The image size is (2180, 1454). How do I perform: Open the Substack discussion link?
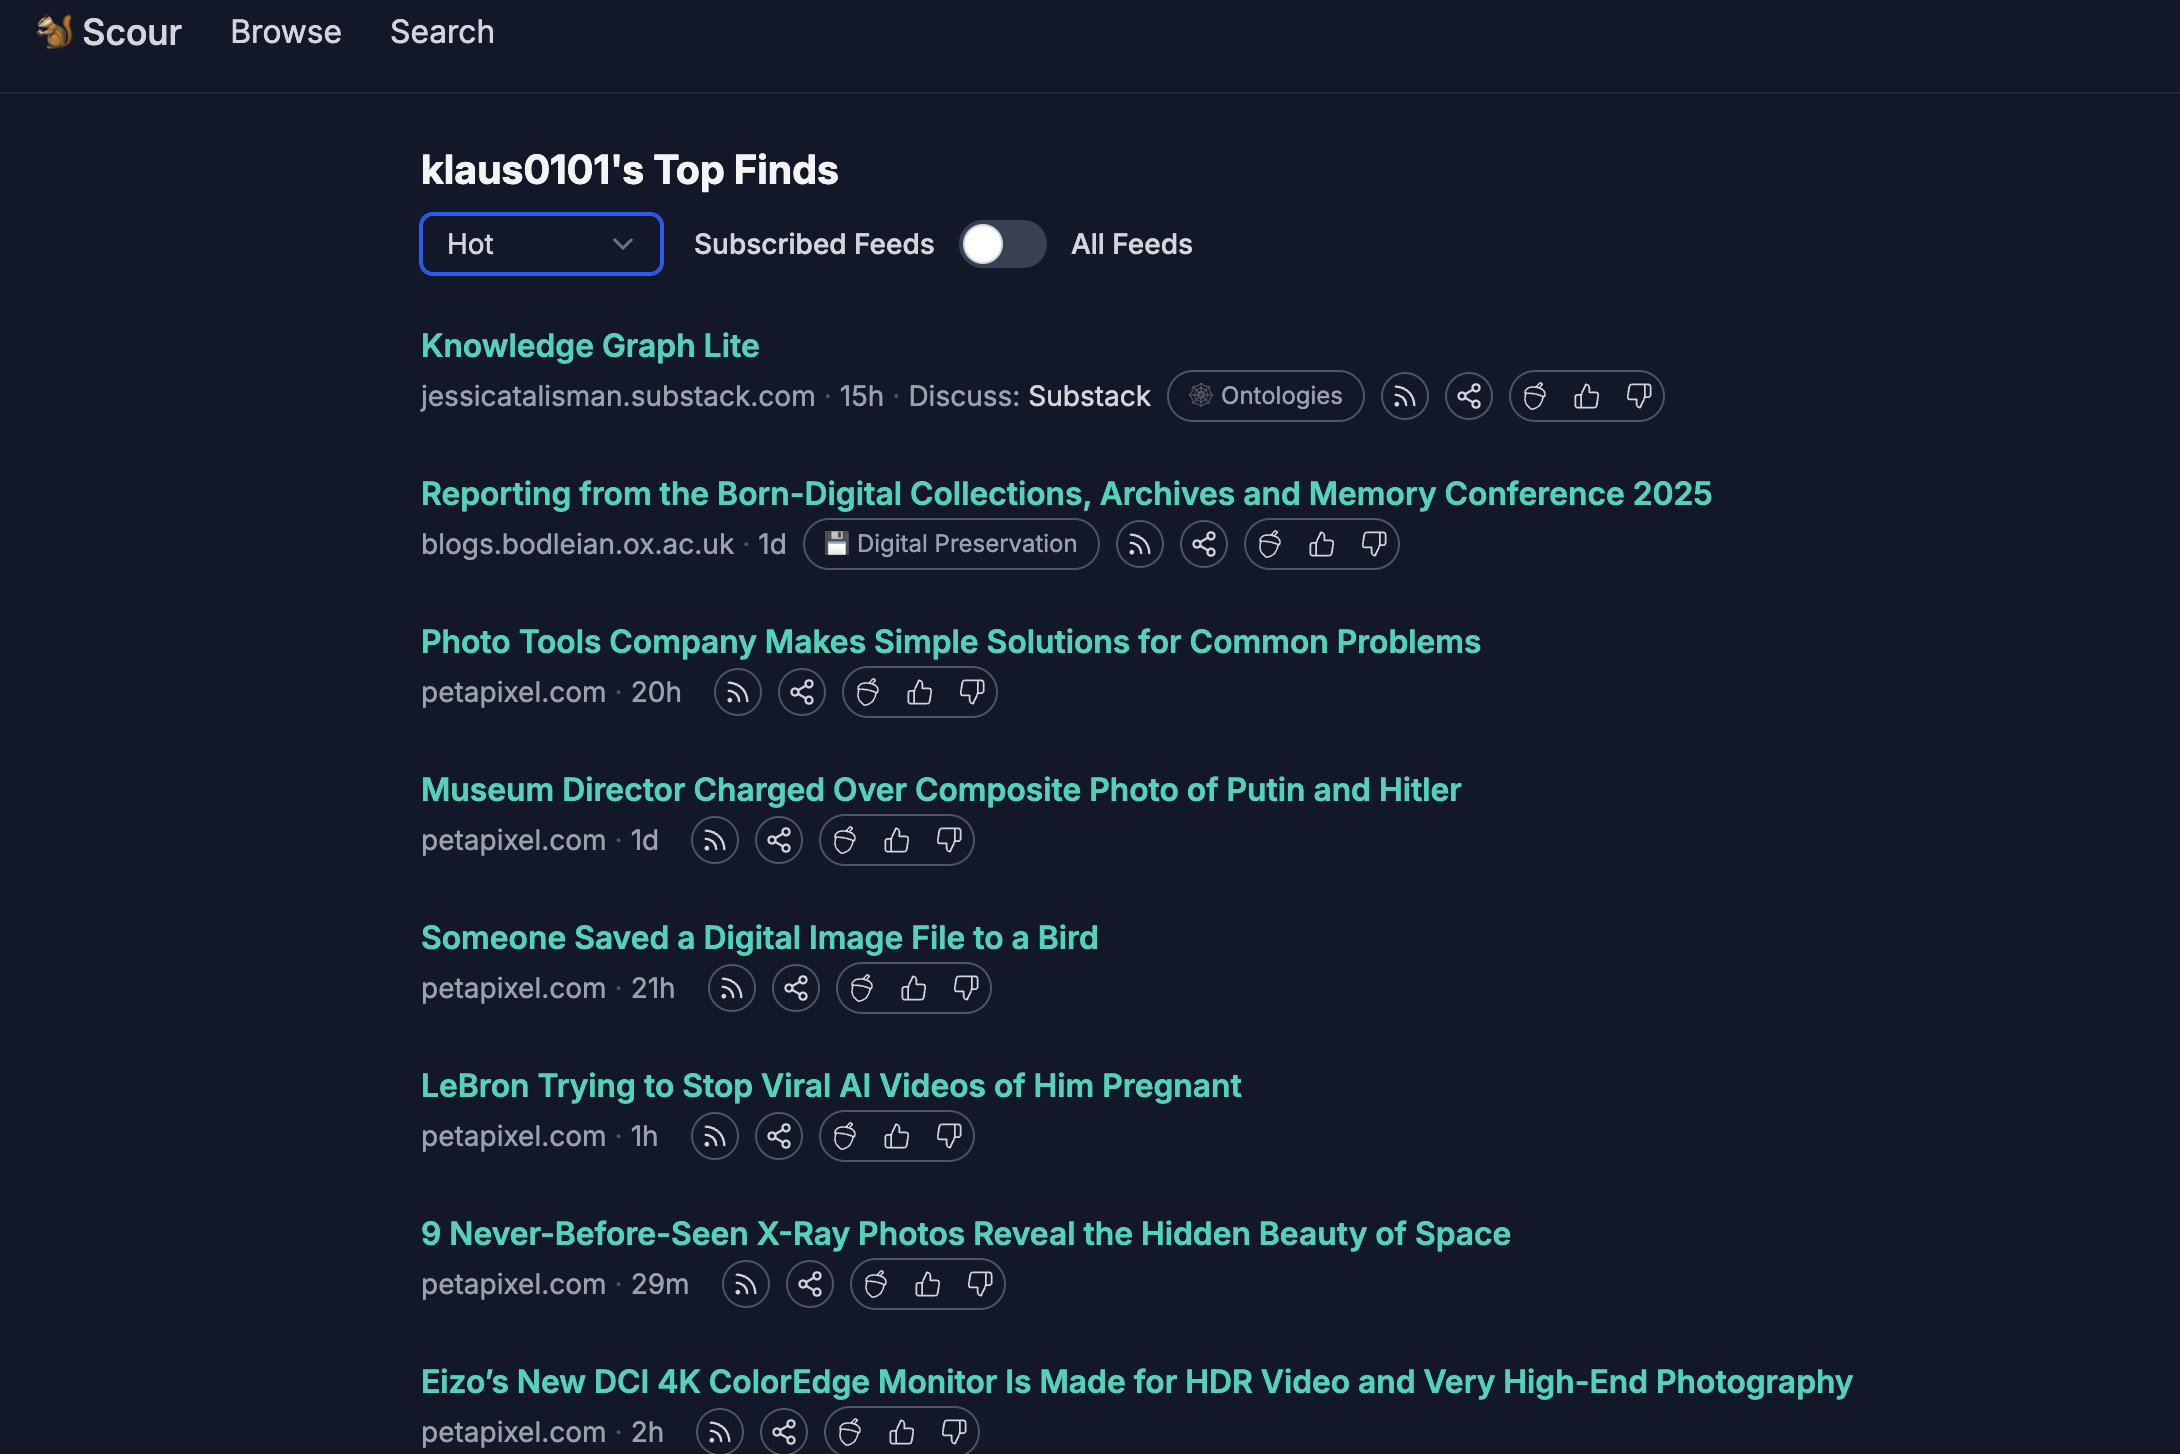[1089, 396]
